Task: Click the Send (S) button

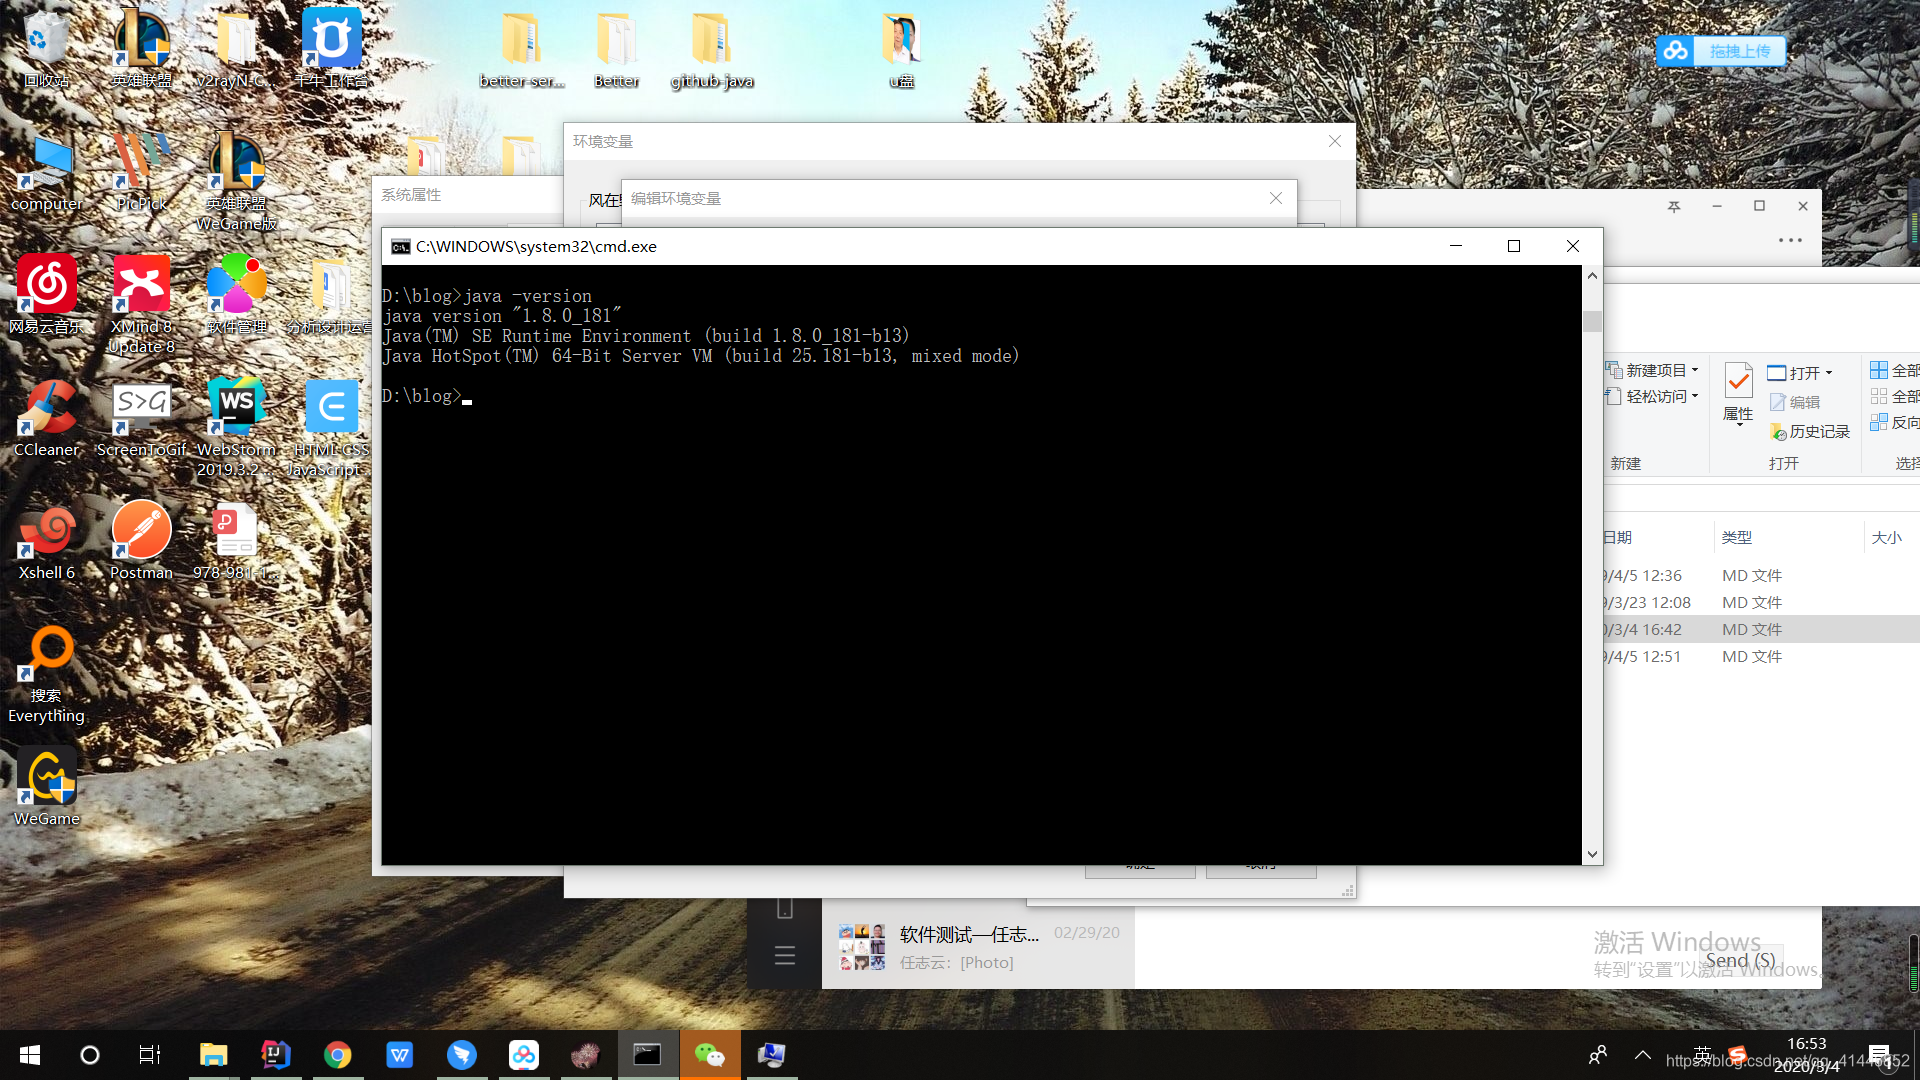Action: click(1740, 960)
